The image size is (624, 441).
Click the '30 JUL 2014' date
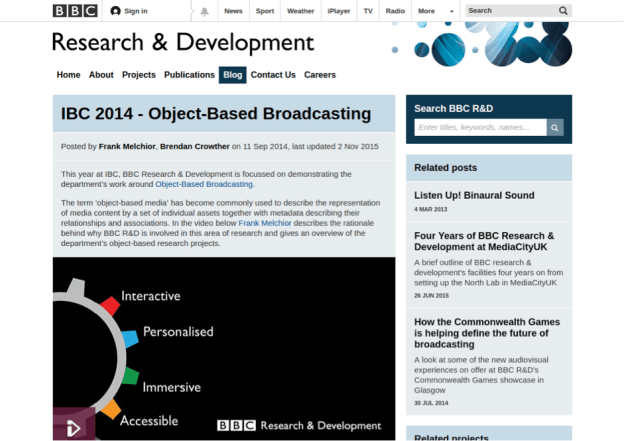coord(431,403)
